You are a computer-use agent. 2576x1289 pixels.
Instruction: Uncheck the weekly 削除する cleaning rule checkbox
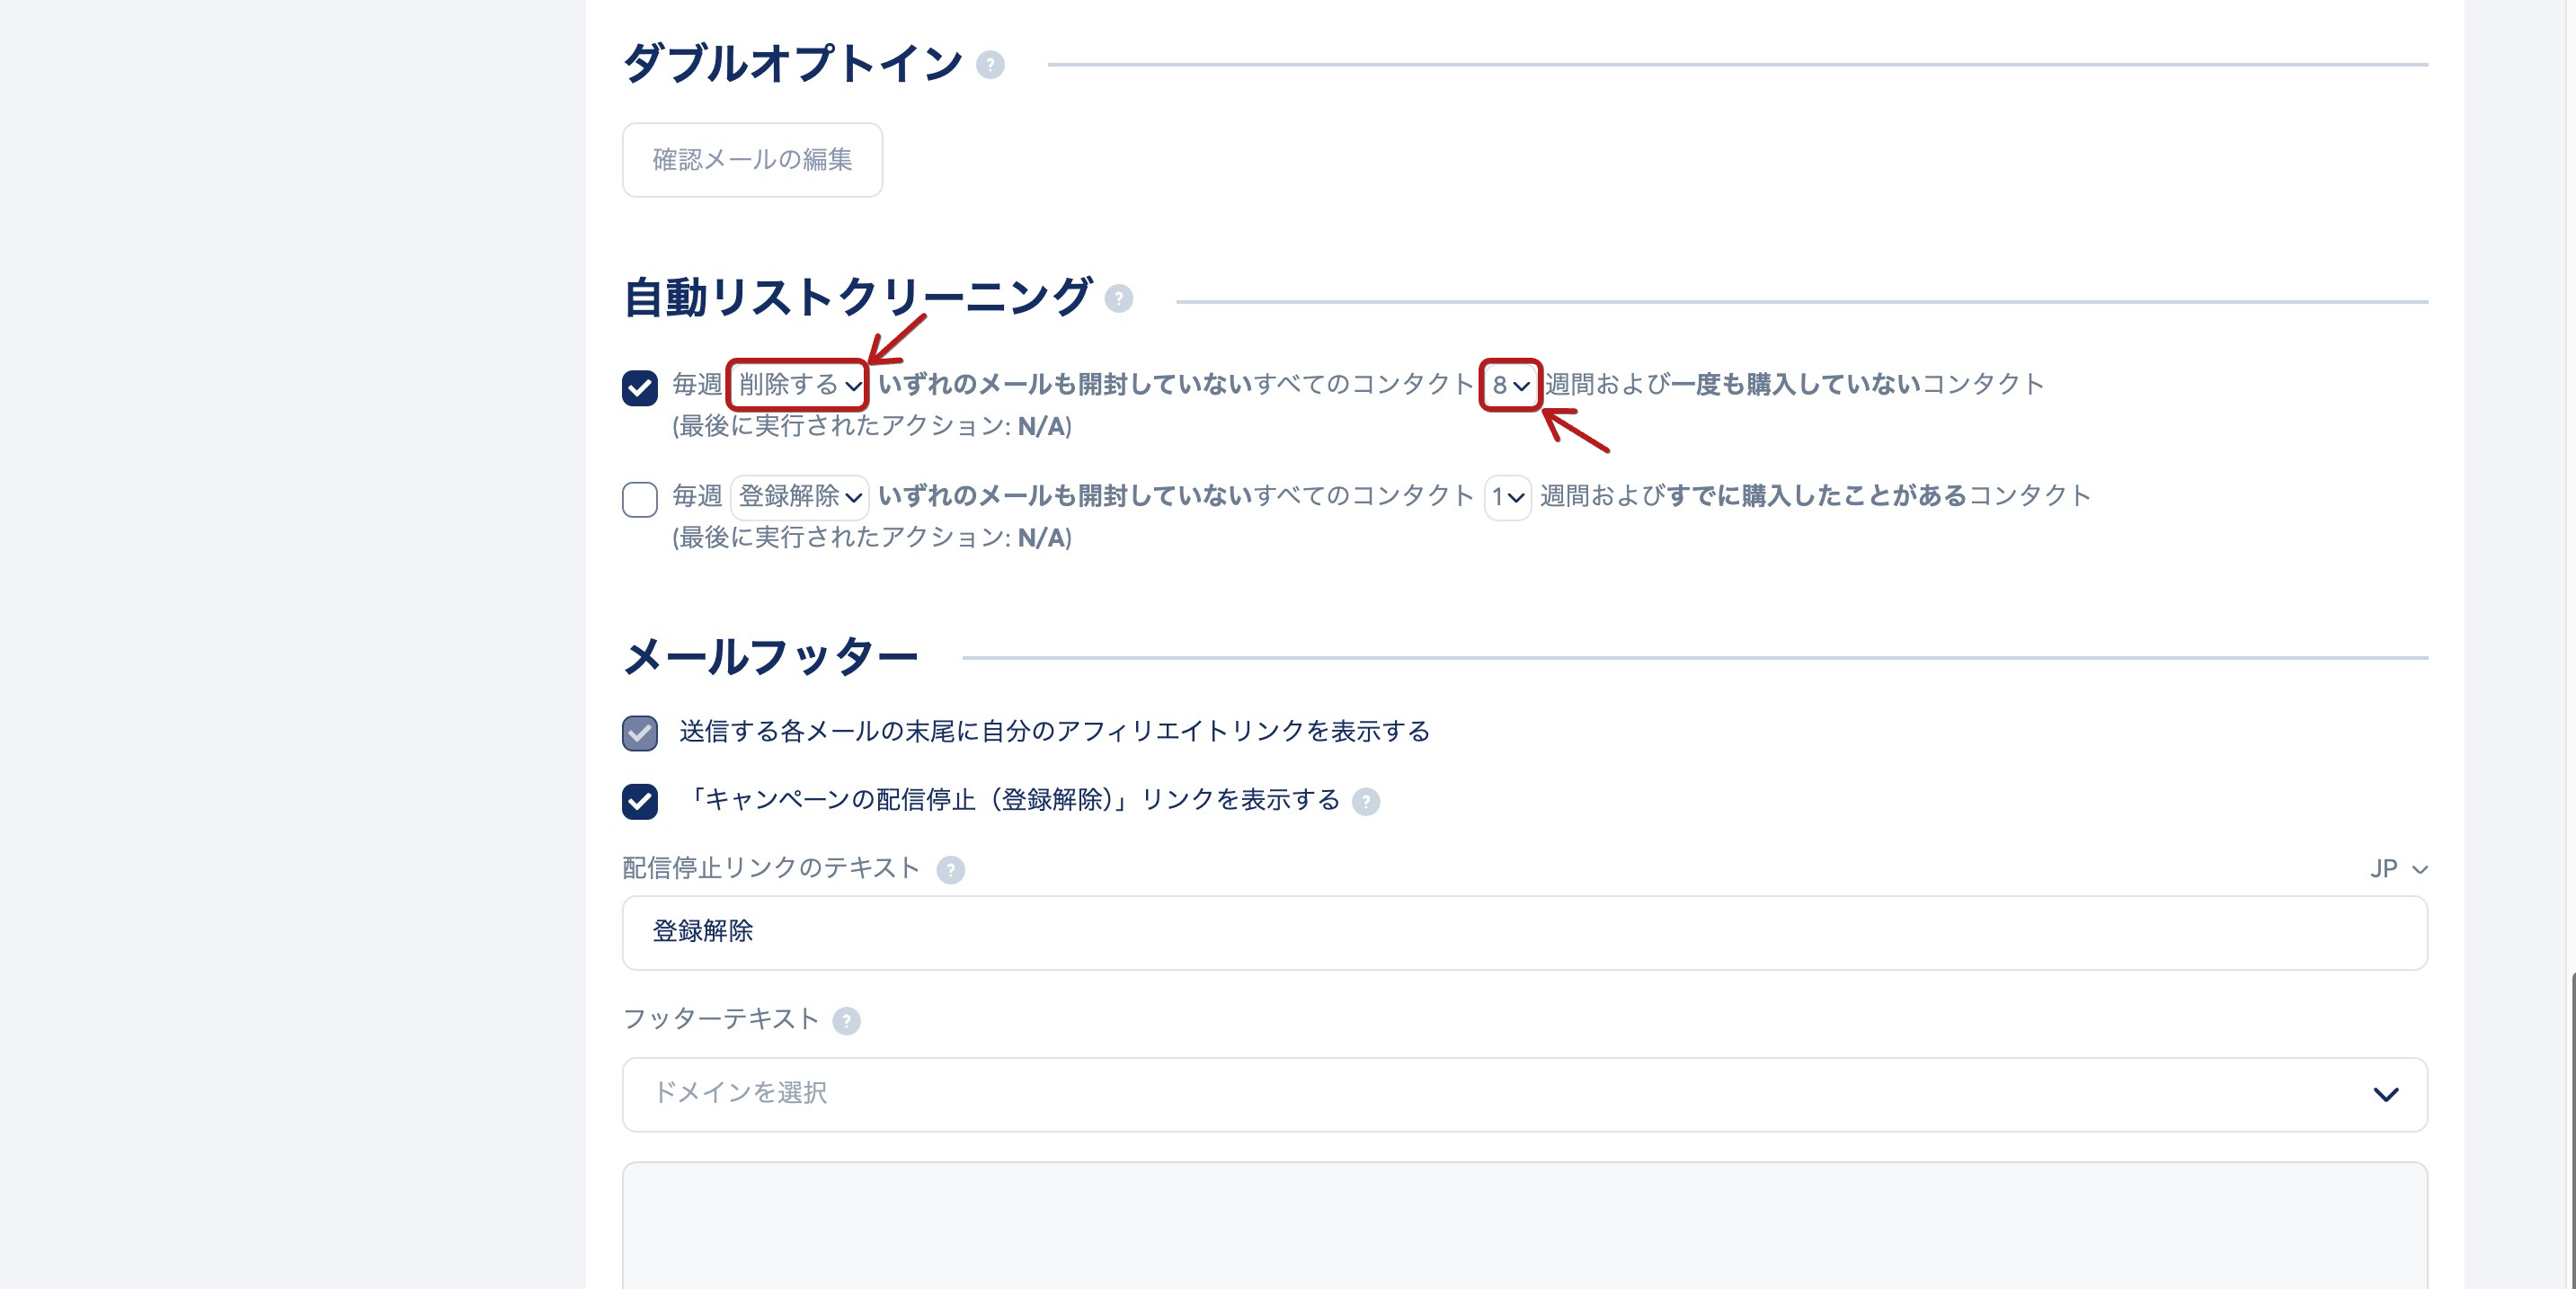point(640,388)
